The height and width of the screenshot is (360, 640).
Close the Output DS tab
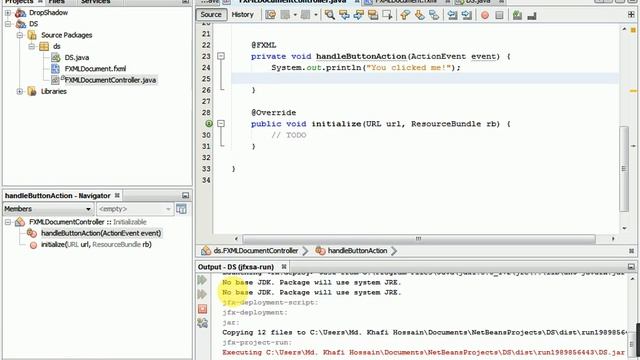click(x=284, y=267)
